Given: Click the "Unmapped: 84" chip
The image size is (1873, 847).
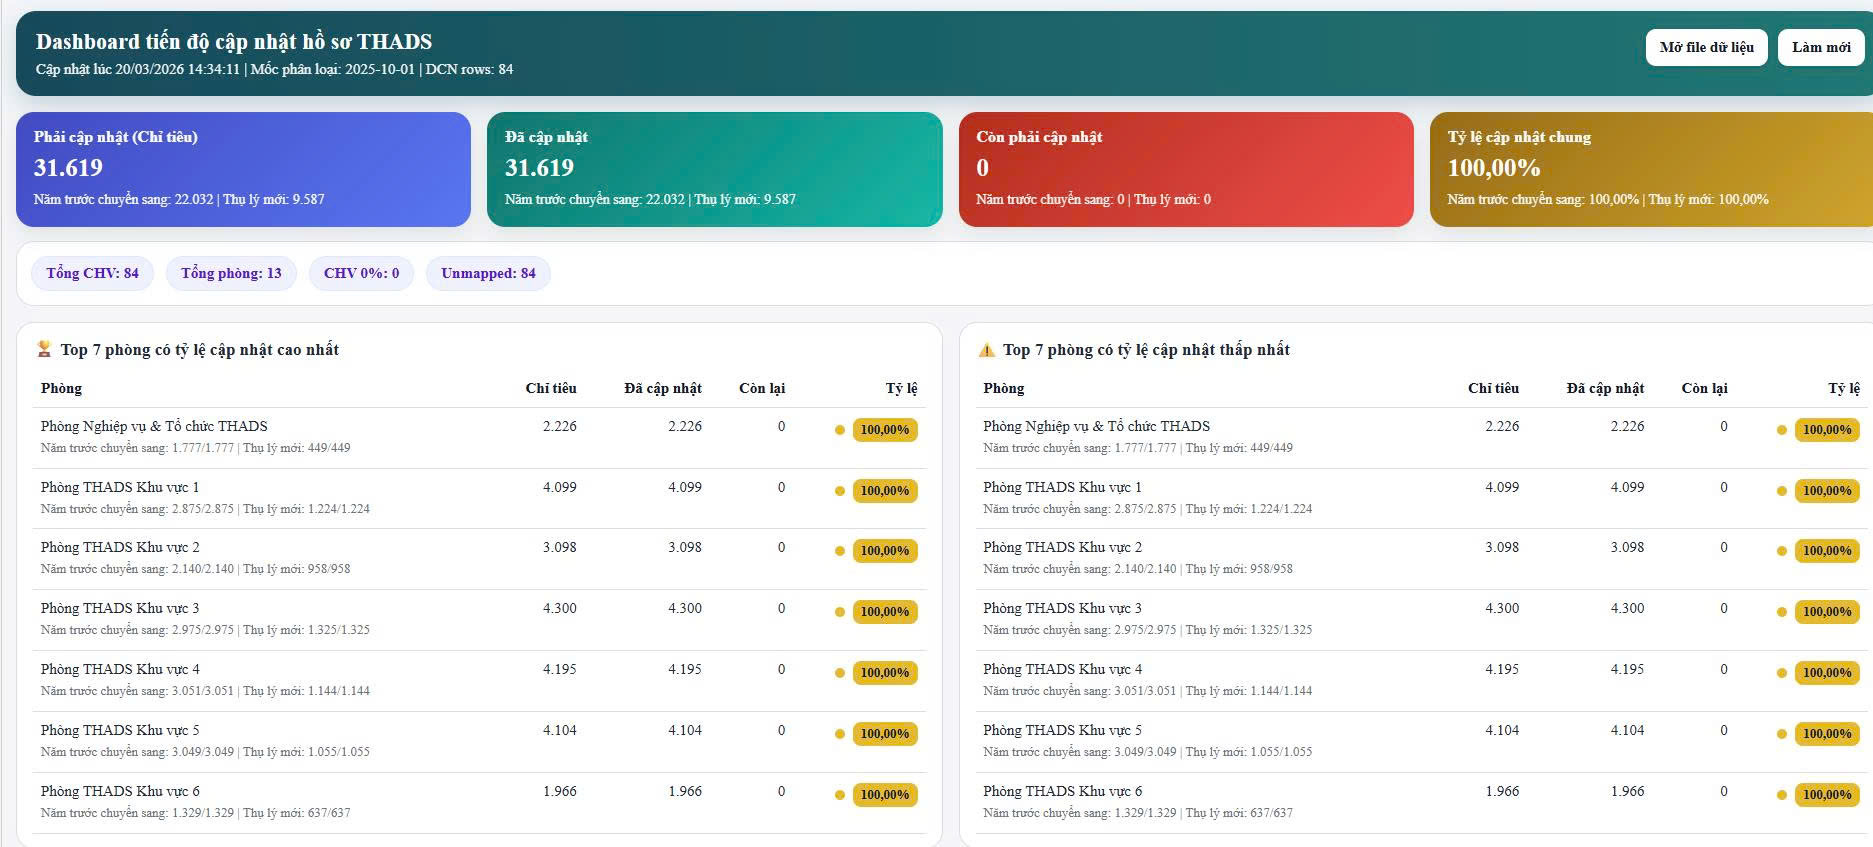Looking at the screenshot, I should click(x=488, y=273).
